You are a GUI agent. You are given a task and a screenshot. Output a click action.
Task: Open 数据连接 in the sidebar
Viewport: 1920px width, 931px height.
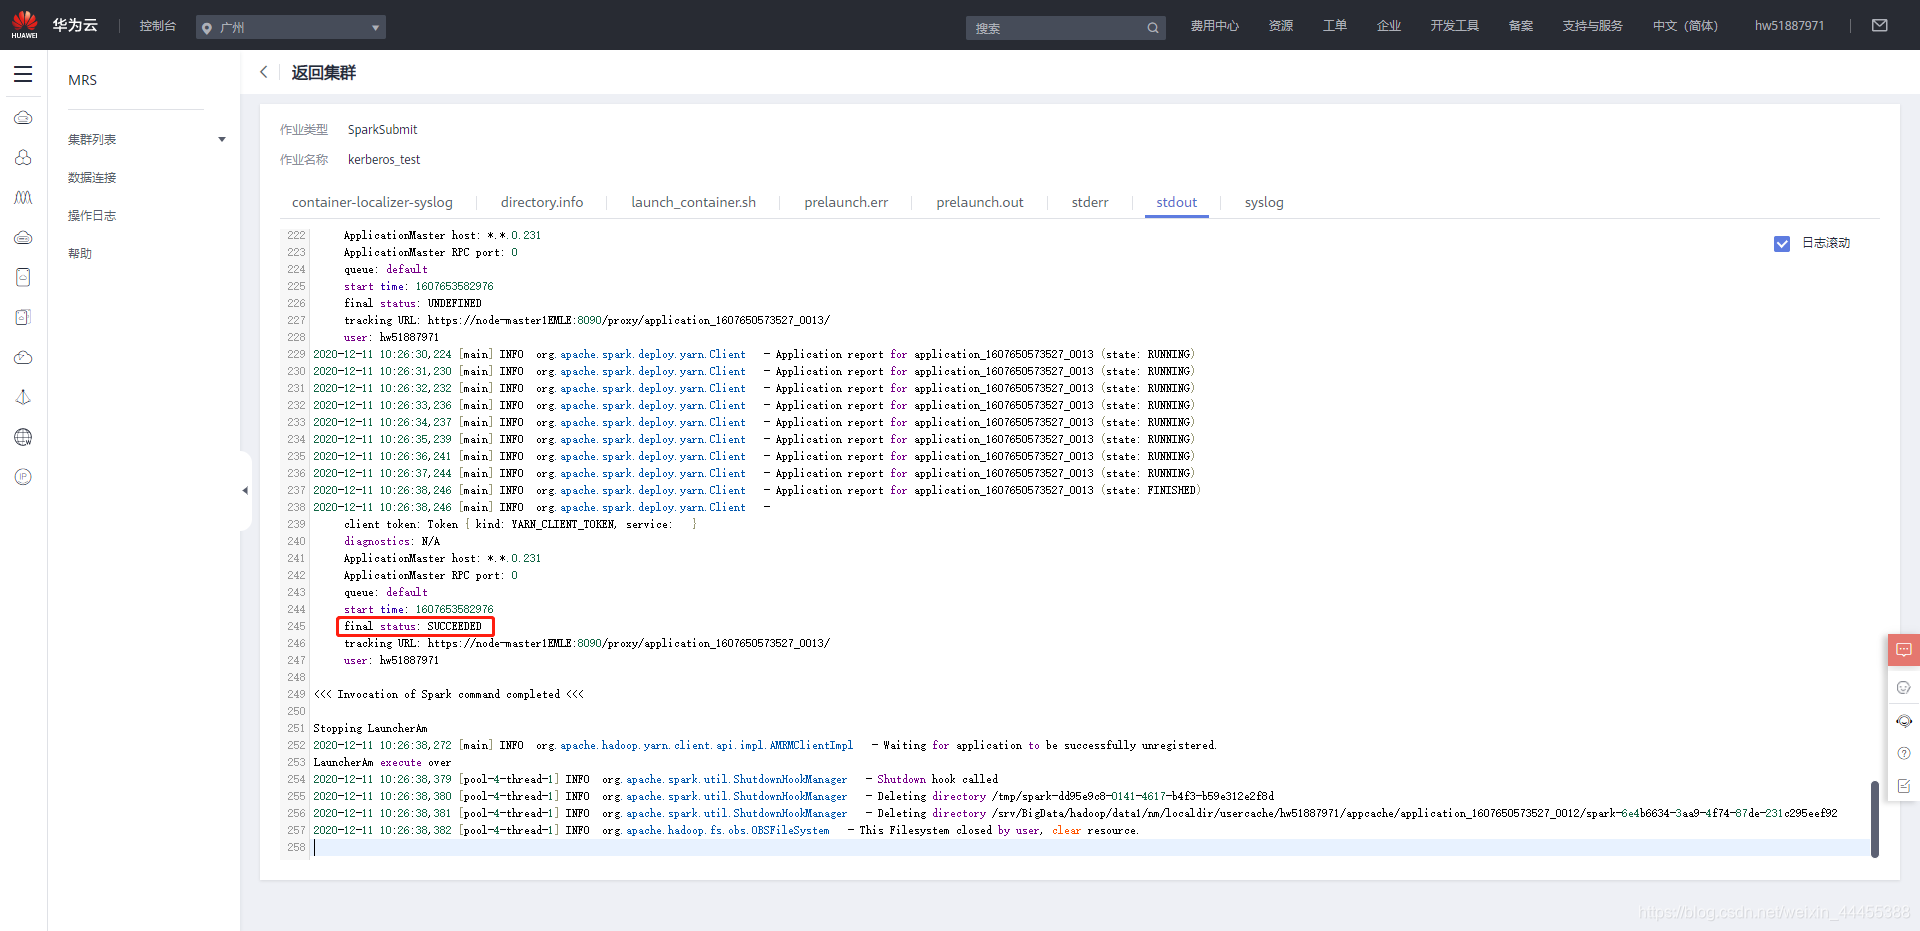(x=92, y=177)
